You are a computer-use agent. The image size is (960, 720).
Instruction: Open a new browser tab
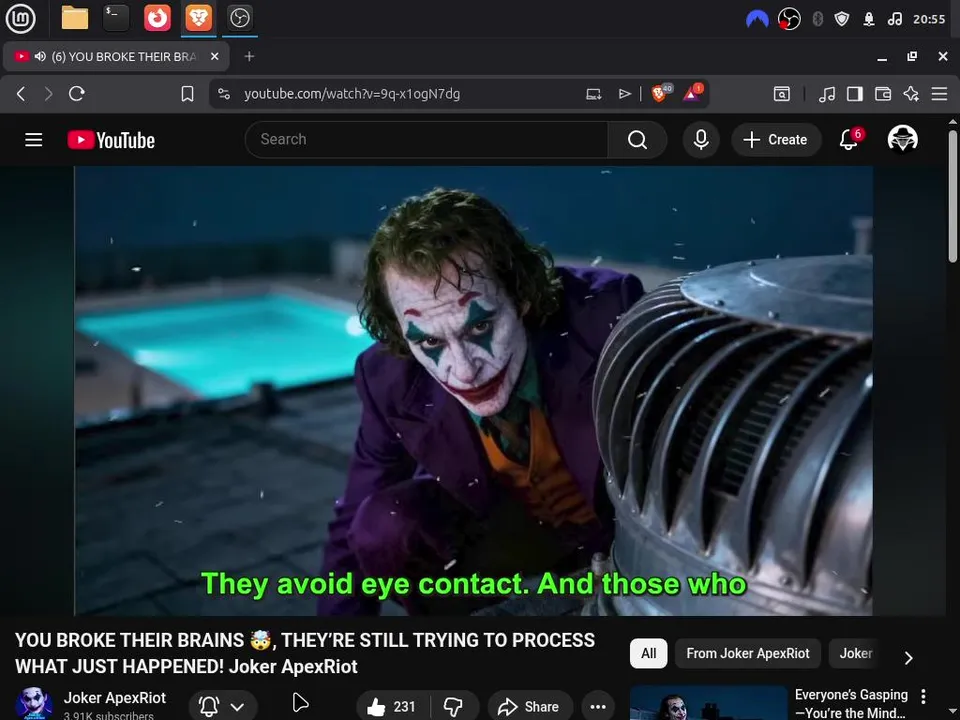pos(249,56)
